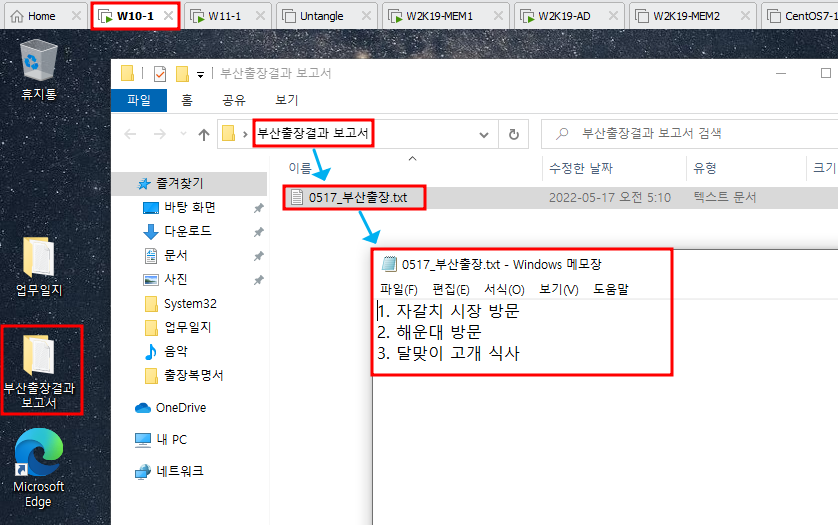Open the 부산출장결과 보고서 desktop folder
838x525 pixels.
pos(40,370)
